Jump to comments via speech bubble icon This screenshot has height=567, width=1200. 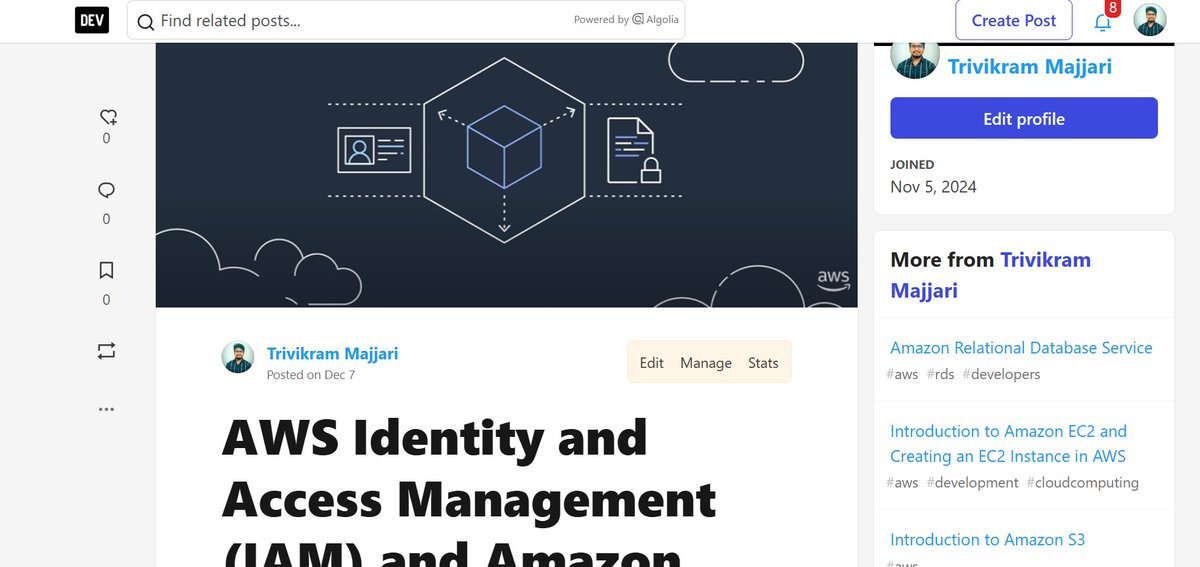tap(107, 190)
